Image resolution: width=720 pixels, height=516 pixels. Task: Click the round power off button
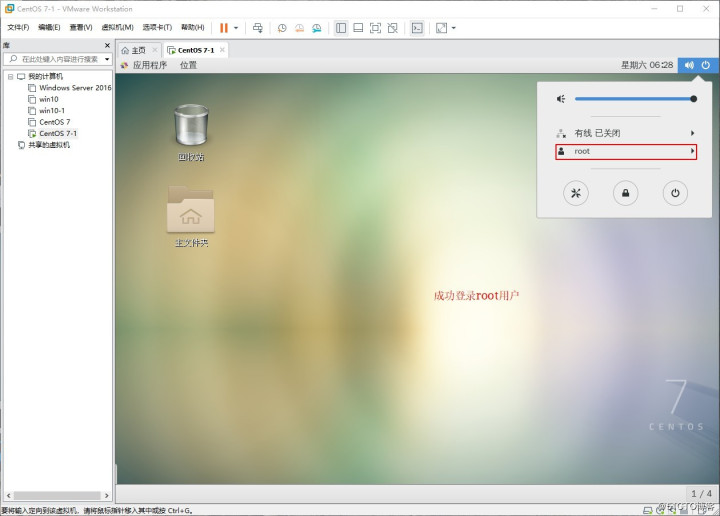pyautogui.click(x=675, y=193)
